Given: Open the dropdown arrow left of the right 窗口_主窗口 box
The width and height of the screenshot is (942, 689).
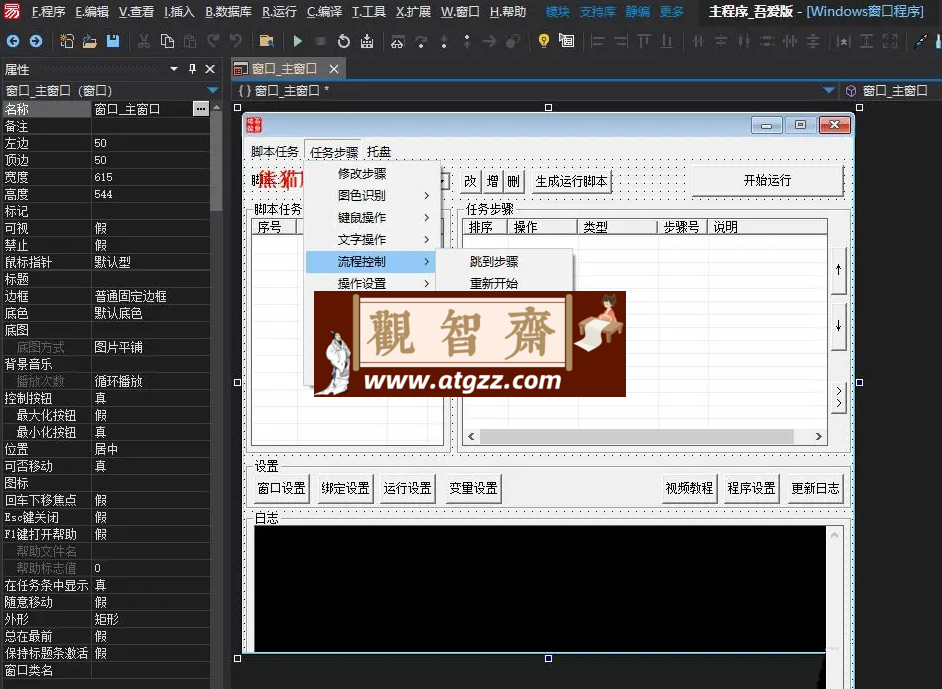Looking at the screenshot, I should point(829,91).
